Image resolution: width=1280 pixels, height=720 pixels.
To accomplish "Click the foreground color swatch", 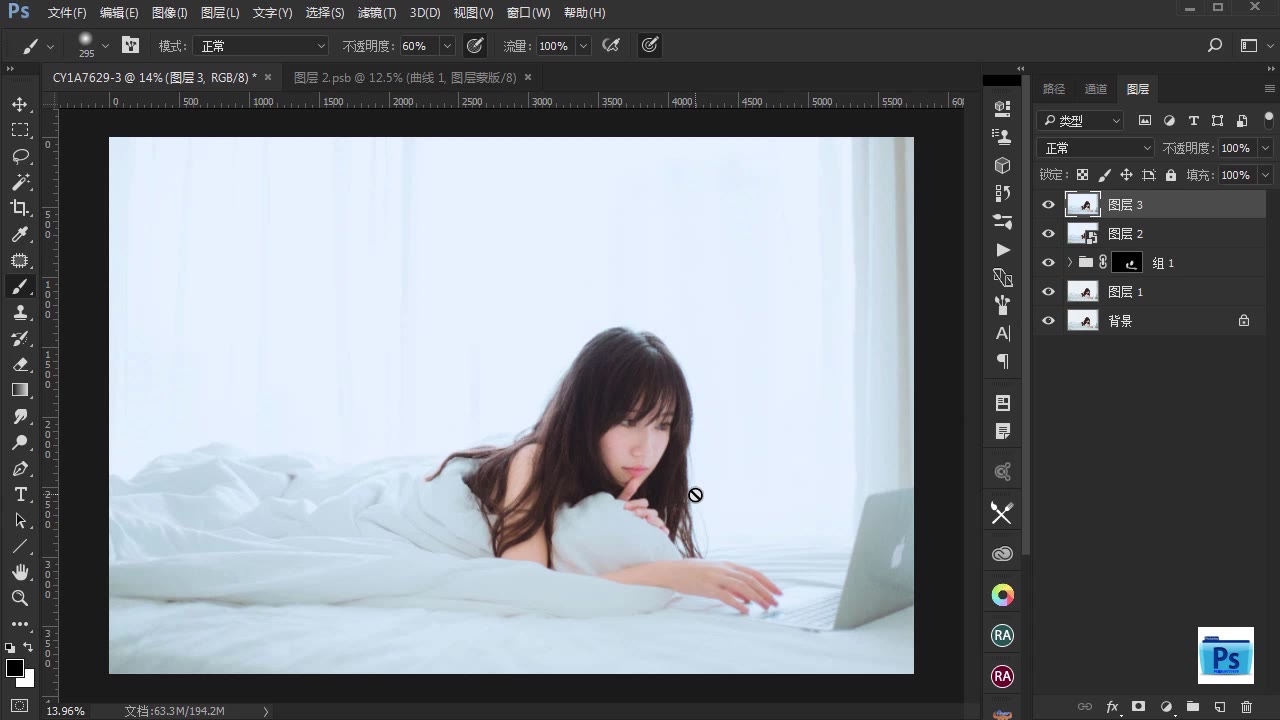I will click(x=15, y=668).
